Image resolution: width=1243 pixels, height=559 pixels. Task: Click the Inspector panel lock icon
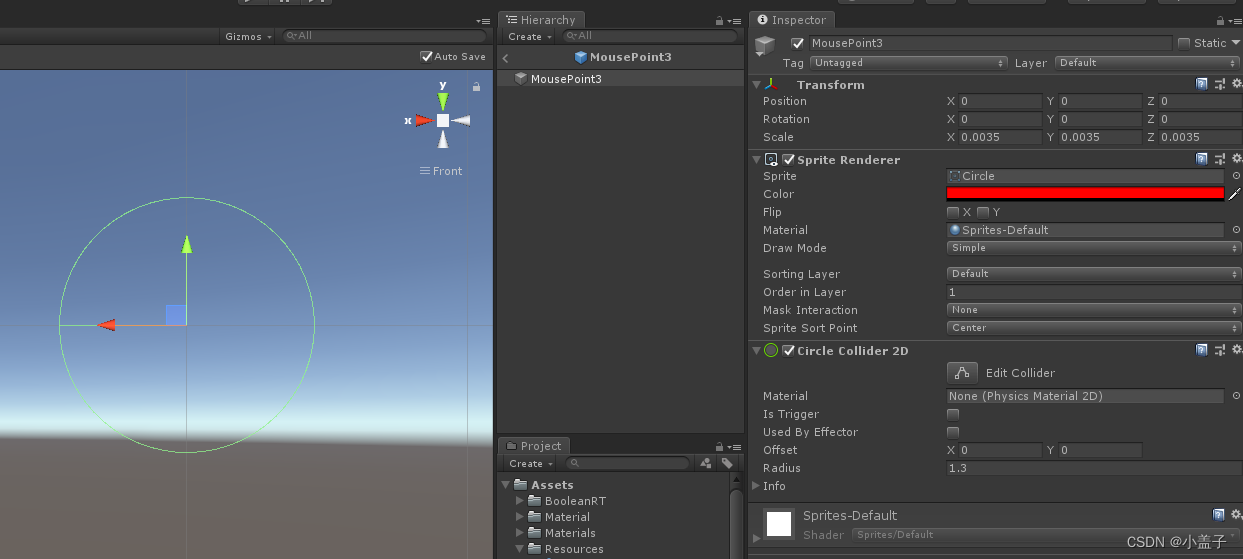tap(1222, 21)
